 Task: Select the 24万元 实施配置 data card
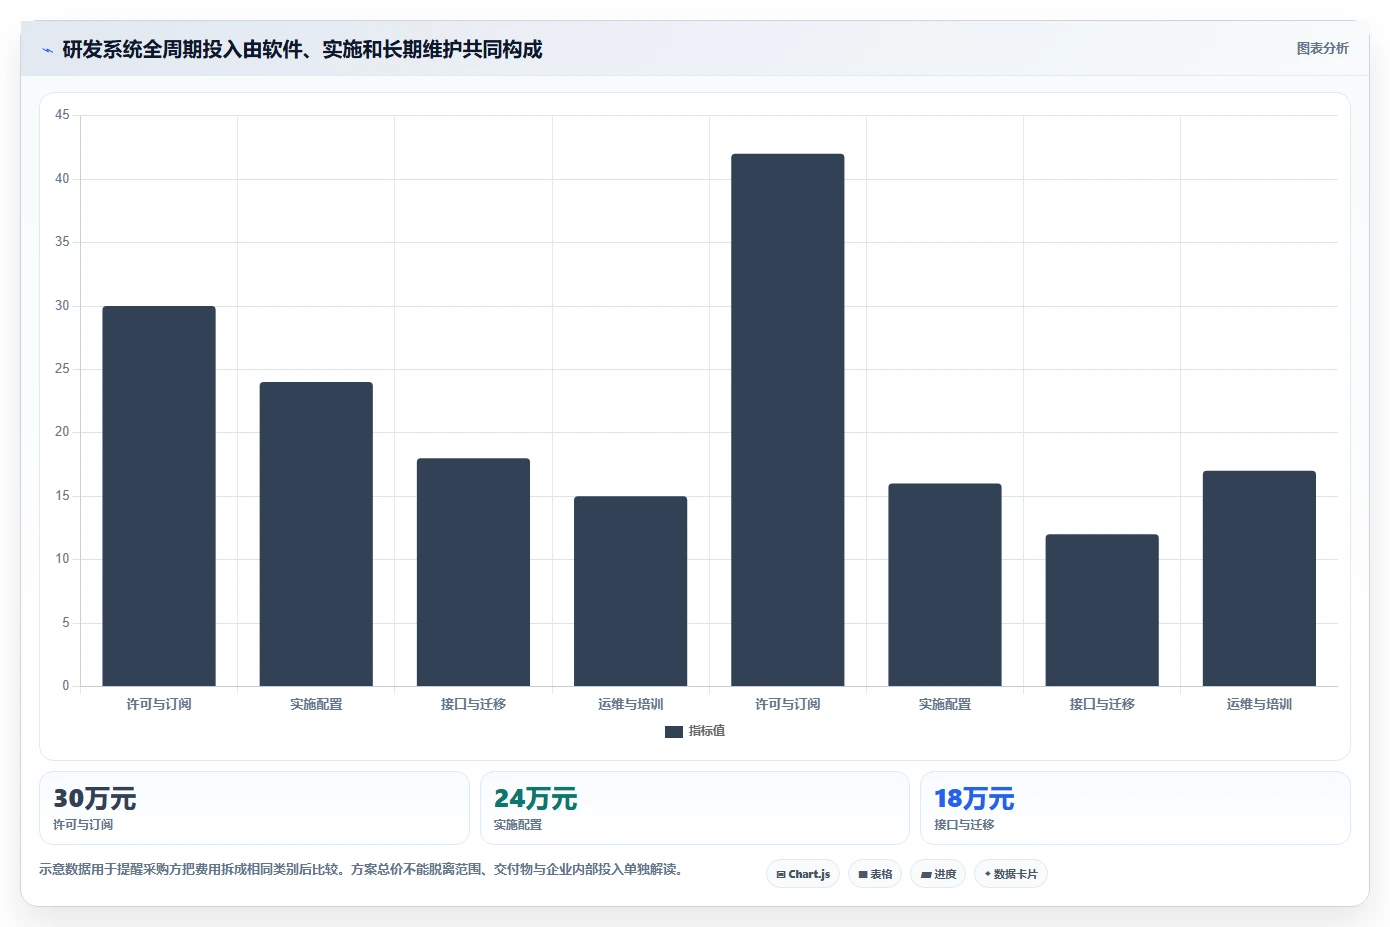coord(695,808)
